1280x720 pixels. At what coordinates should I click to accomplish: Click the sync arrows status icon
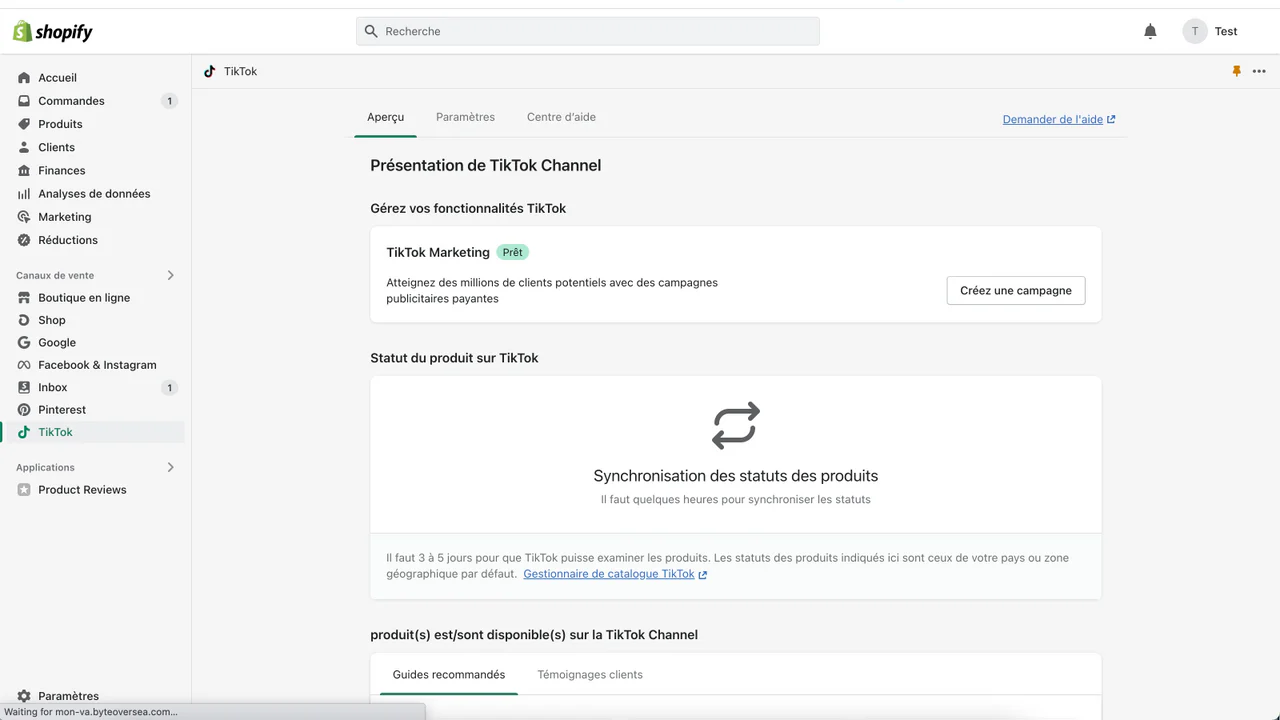pyautogui.click(x=736, y=425)
